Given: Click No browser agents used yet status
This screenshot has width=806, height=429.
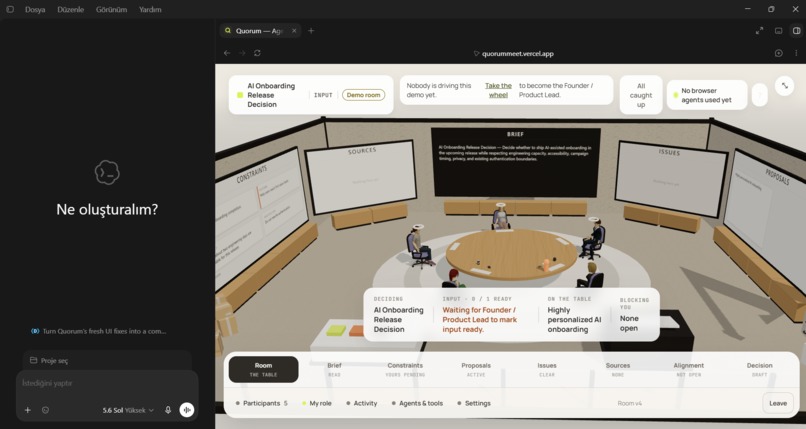Looking at the screenshot, I should click(x=707, y=95).
